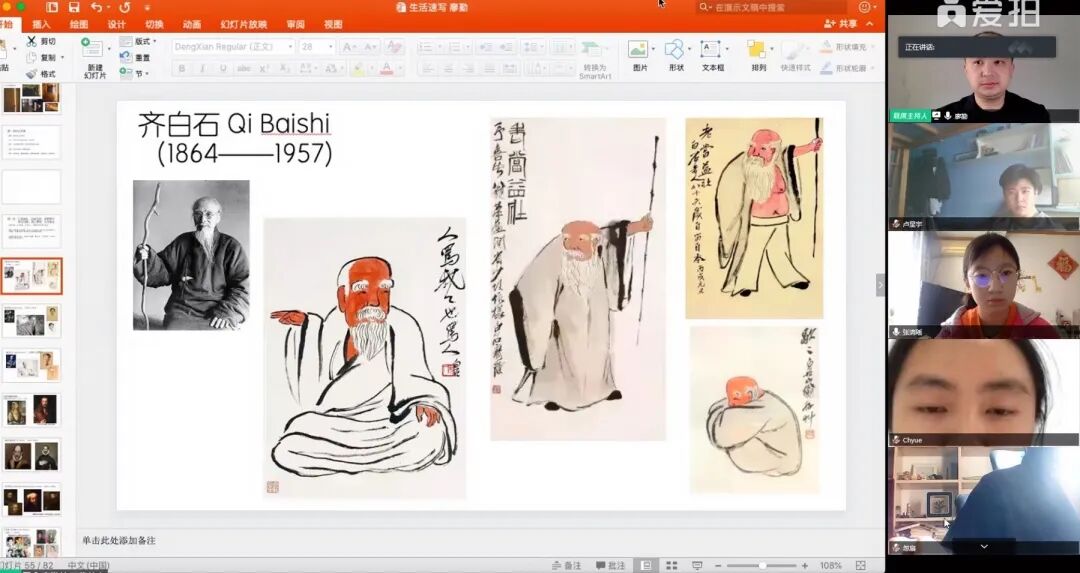Viewport: 1080px width, 573px height.
Task: Click the Text Box (文本框) icon
Action: click(710, 50)
